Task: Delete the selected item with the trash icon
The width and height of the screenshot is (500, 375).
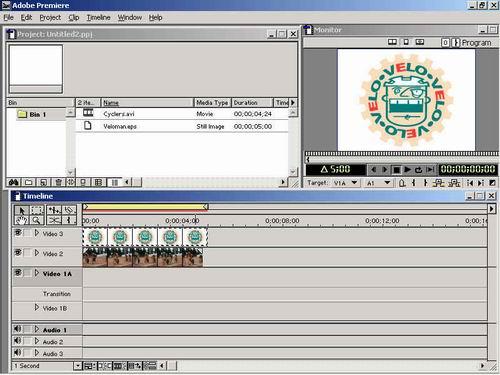Action: 59,182
